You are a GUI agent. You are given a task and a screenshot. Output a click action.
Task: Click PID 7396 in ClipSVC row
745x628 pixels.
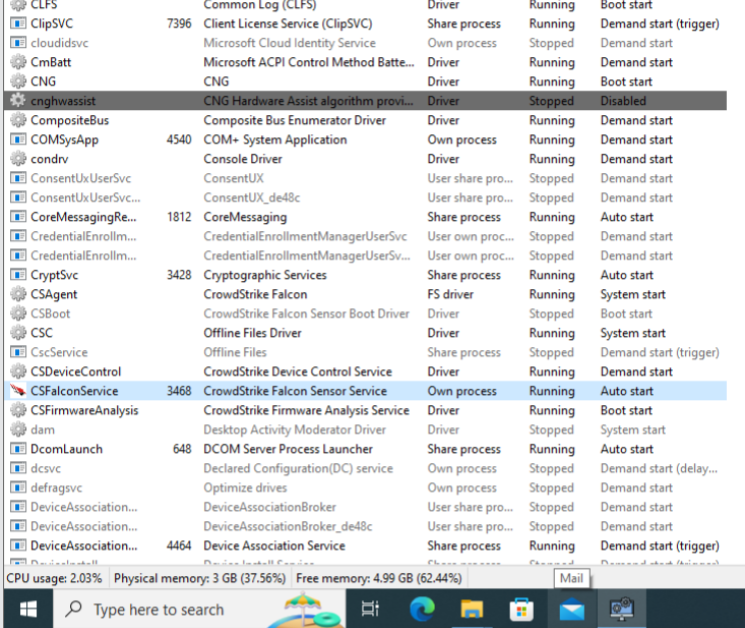(x=179, y=23)
